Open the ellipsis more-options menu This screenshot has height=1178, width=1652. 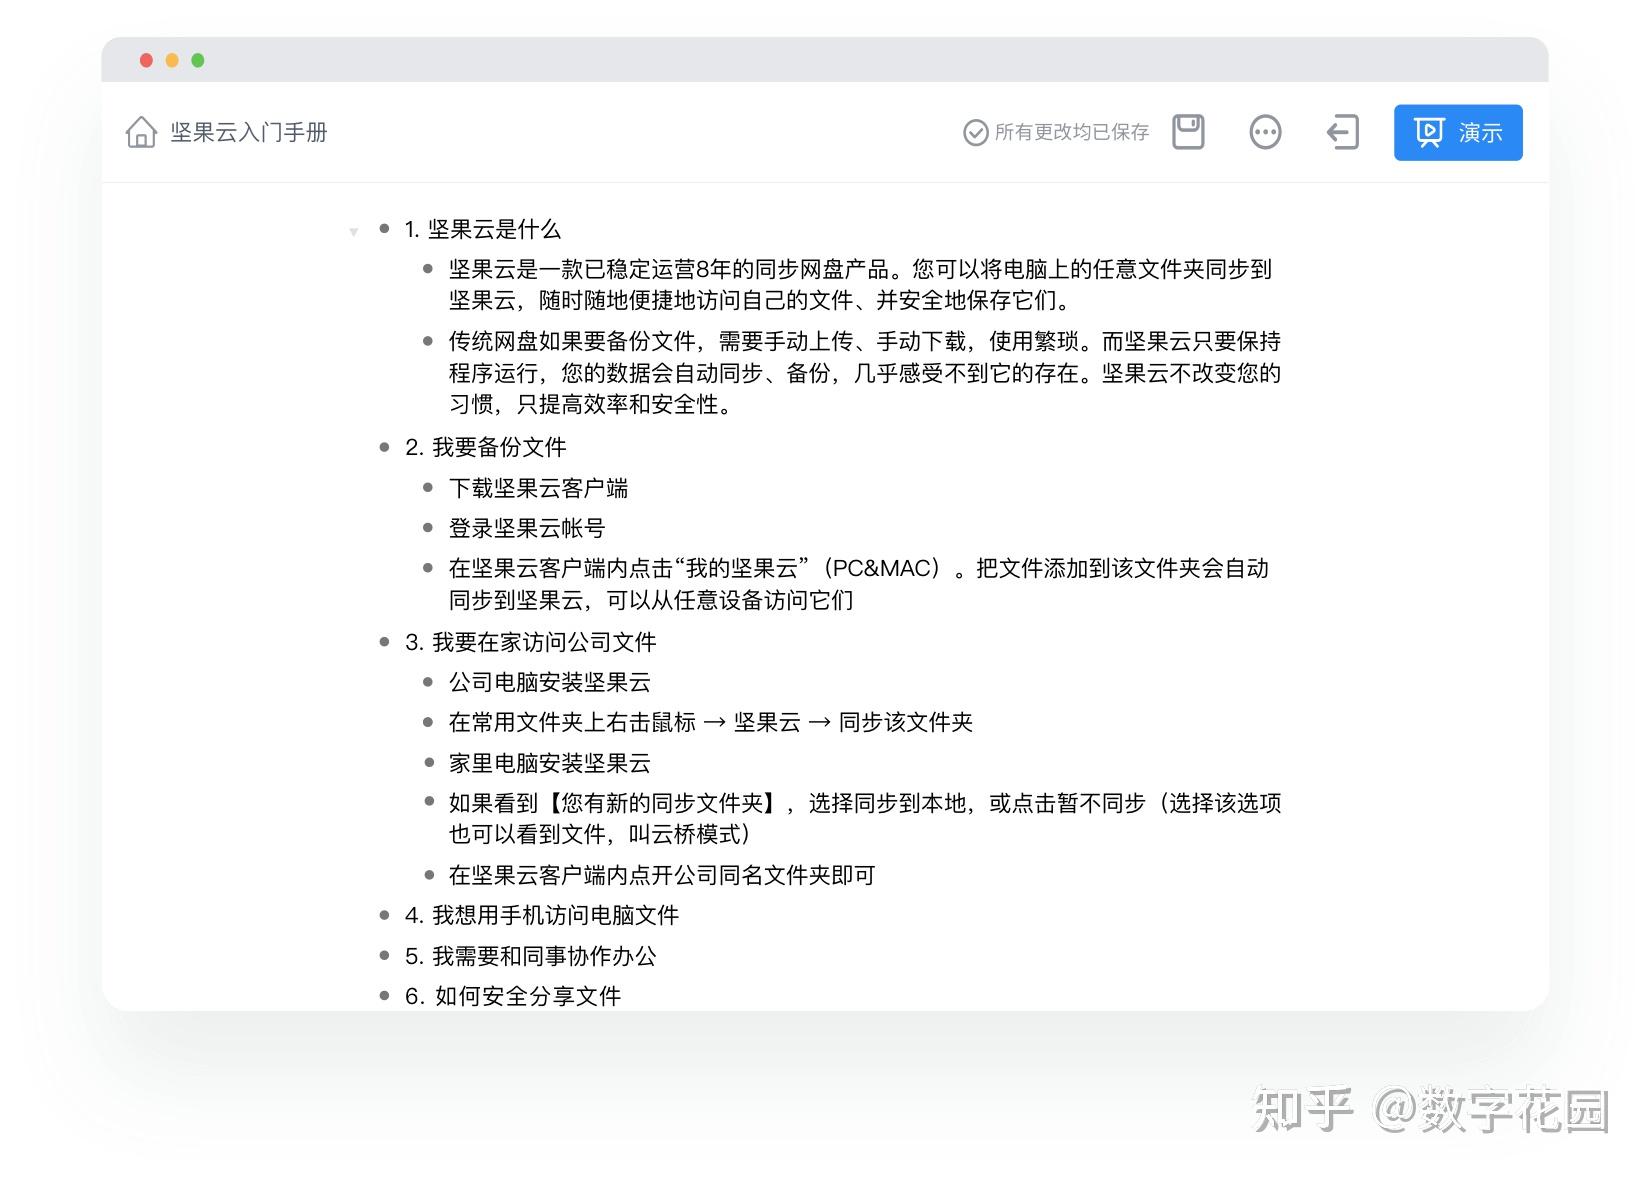click(x=1265, y=131)
